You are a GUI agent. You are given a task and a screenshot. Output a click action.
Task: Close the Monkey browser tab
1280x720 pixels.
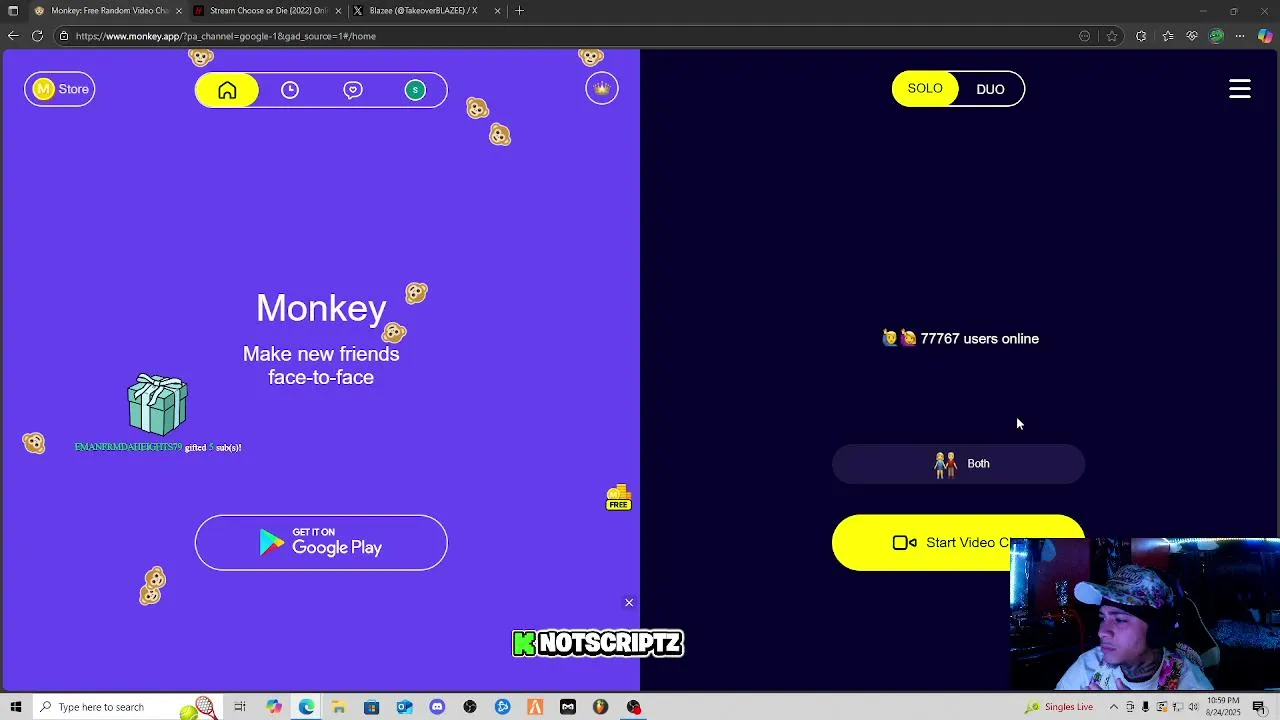click(179, 11)
